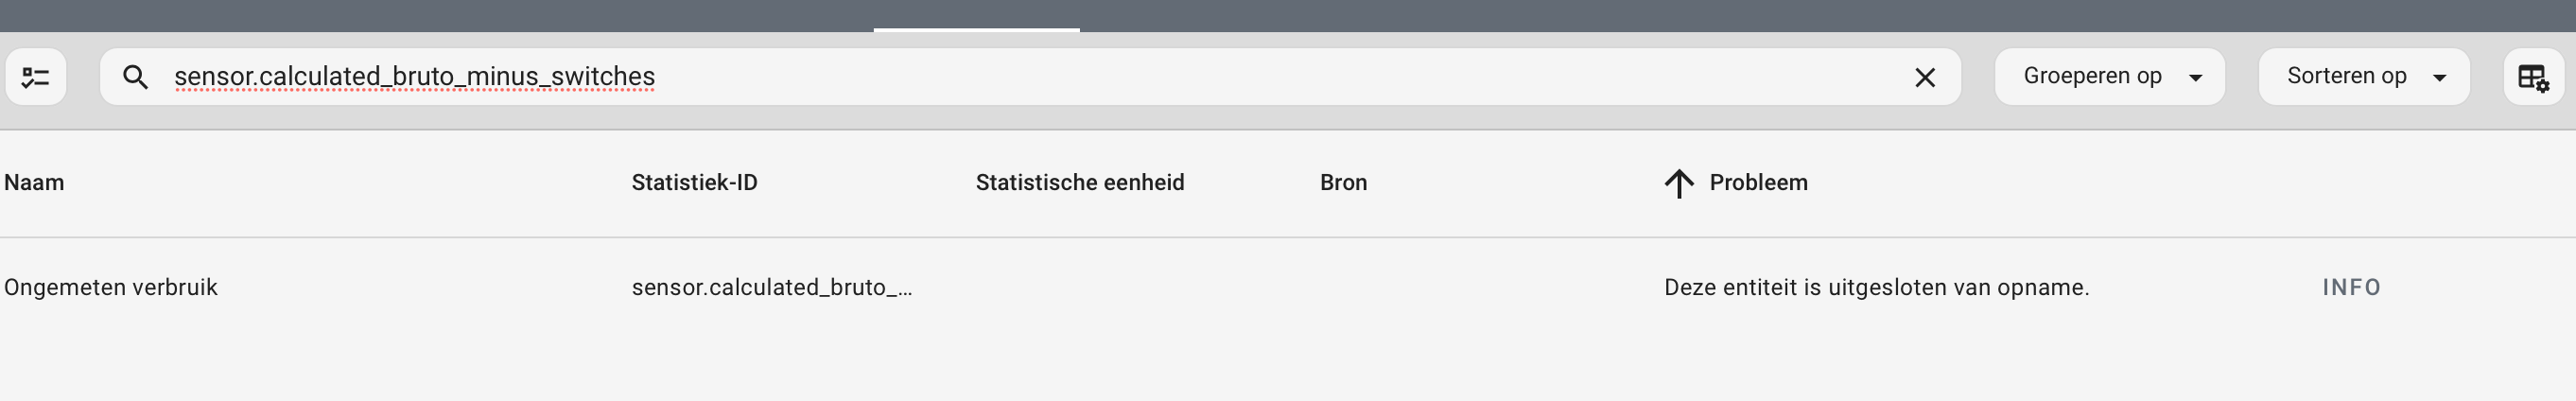Viewport: 2576px width, 401px height.
Task: Open the Sorteren op dropdown
Action: pyautogui.click(x=2364, y=77)
